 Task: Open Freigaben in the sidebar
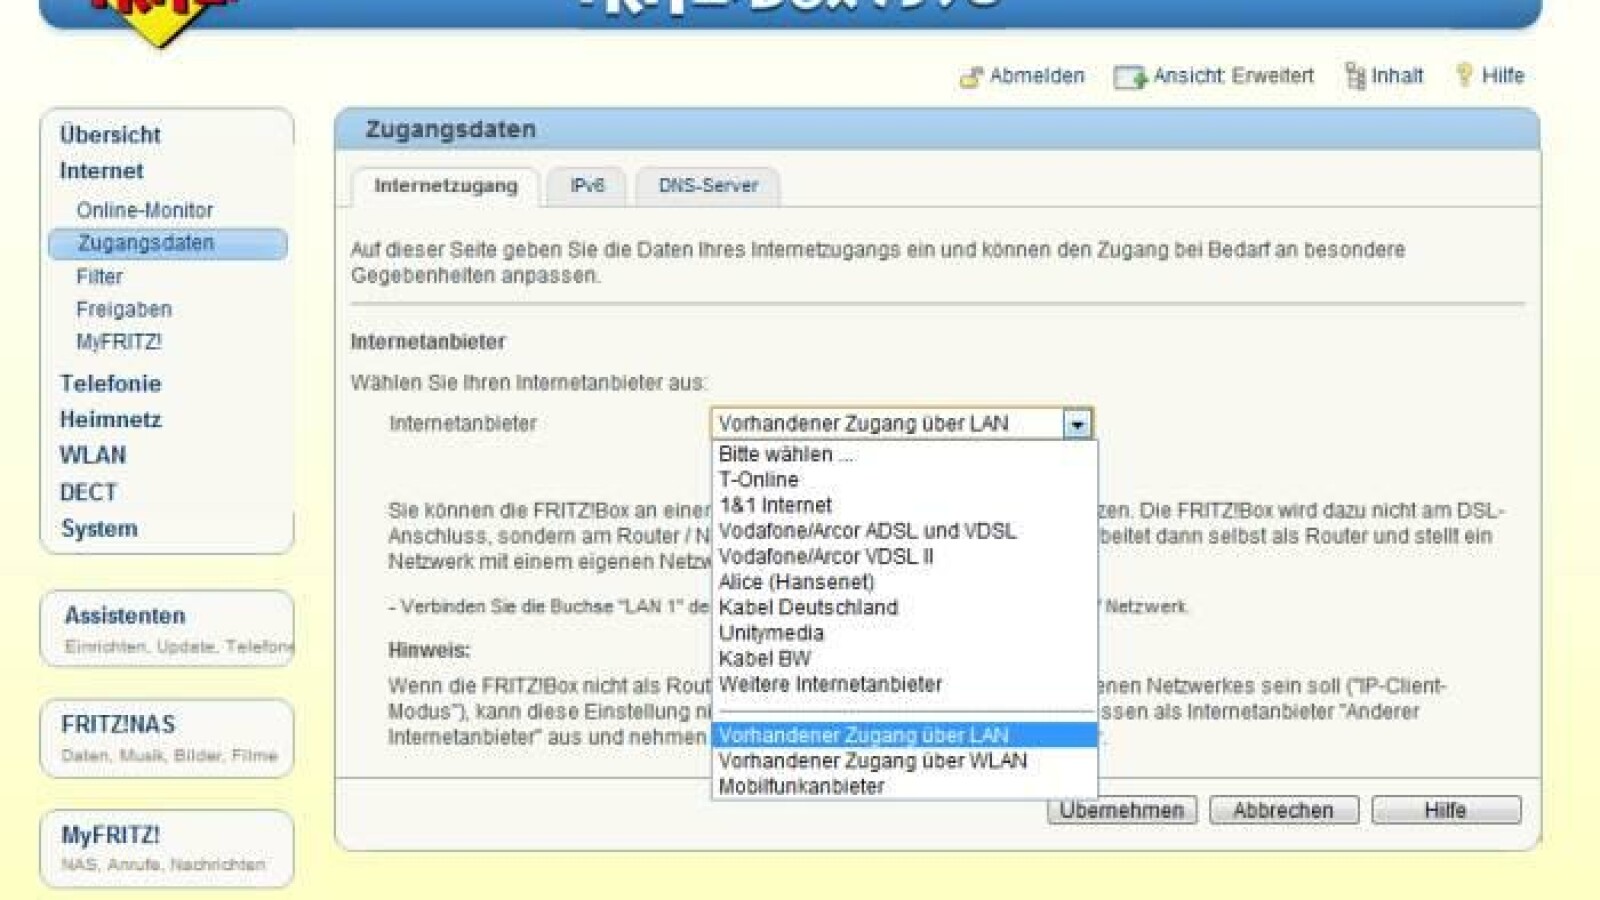(x=124, y=309)
